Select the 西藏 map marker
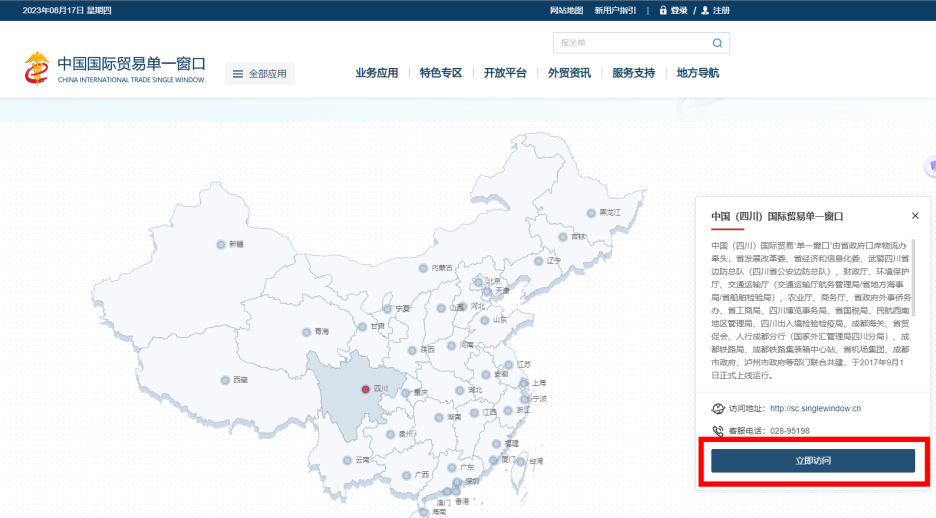The width and height of the screenshot is (936, 518). point(225,380)
